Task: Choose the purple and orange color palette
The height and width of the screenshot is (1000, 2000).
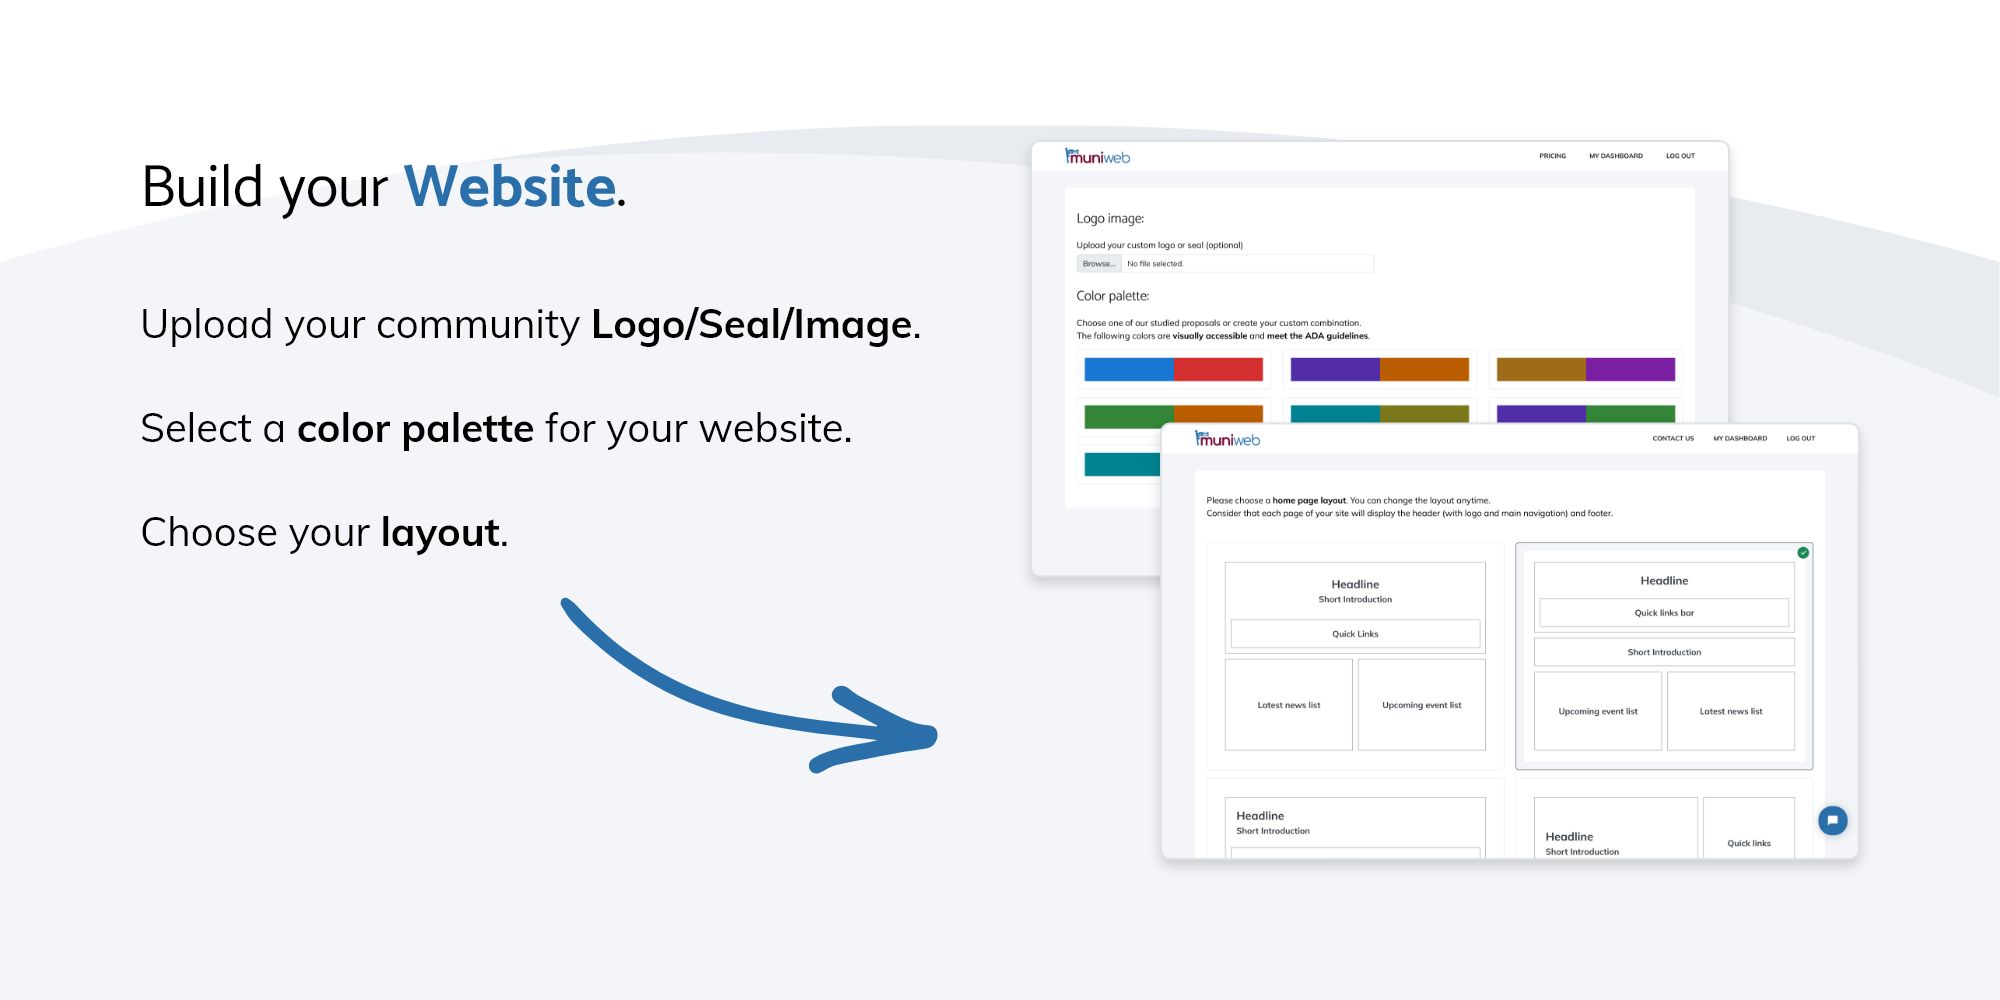Action: (1379, 370)
